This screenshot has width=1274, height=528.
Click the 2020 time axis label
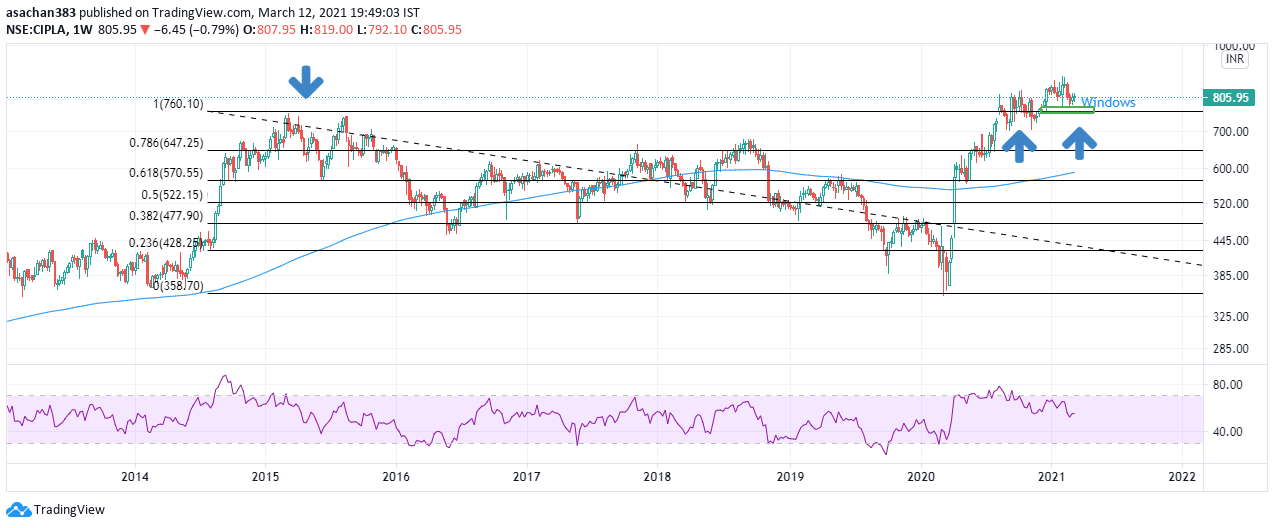[x=920, y=476]
